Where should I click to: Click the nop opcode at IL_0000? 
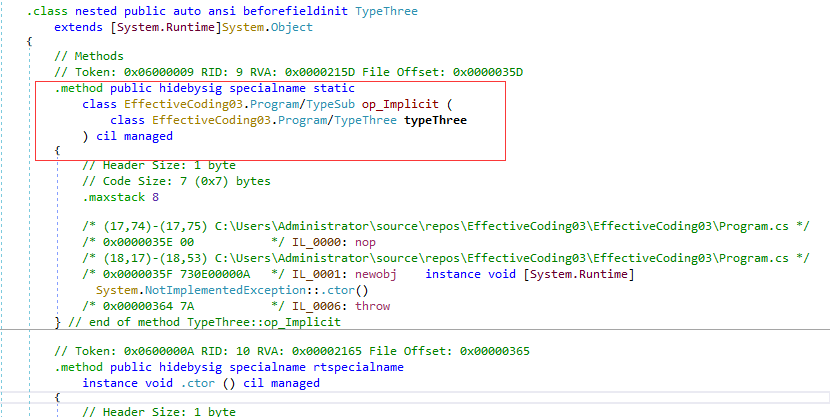(365, 242)
